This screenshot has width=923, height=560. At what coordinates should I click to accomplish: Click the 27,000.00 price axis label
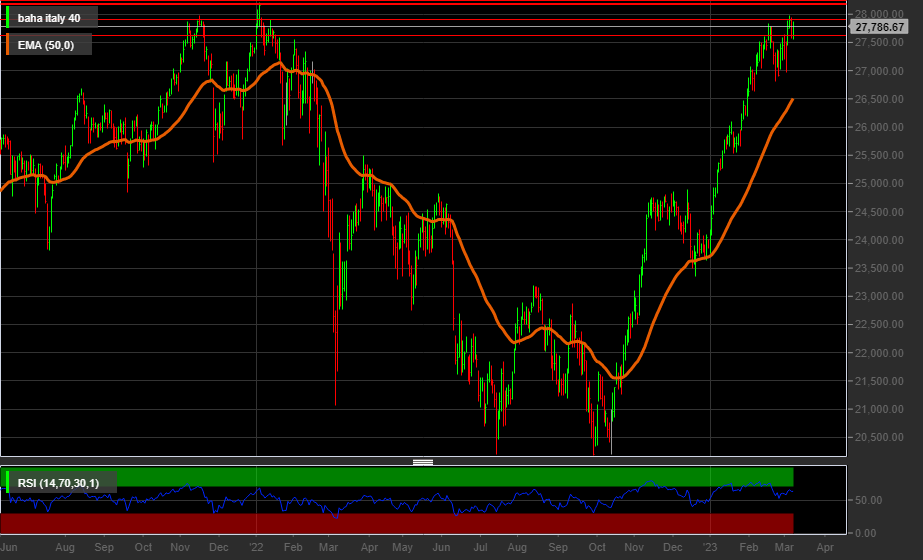point(879,71)
